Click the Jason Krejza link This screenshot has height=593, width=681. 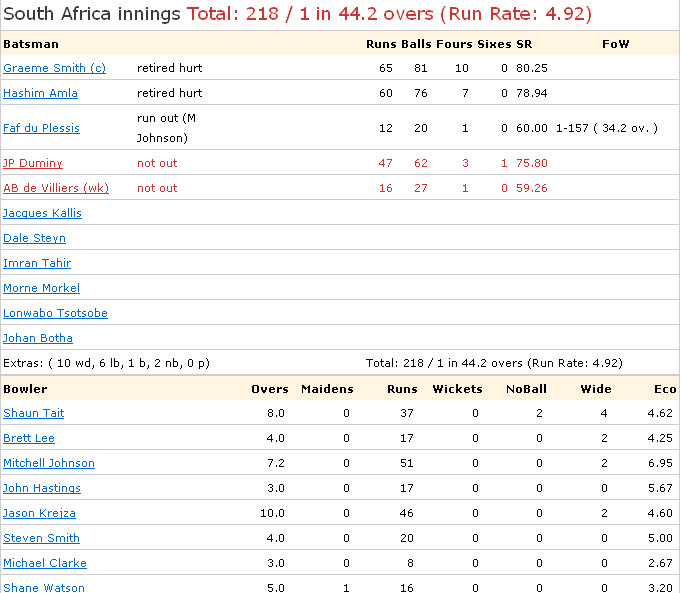[x=39, y=513]
